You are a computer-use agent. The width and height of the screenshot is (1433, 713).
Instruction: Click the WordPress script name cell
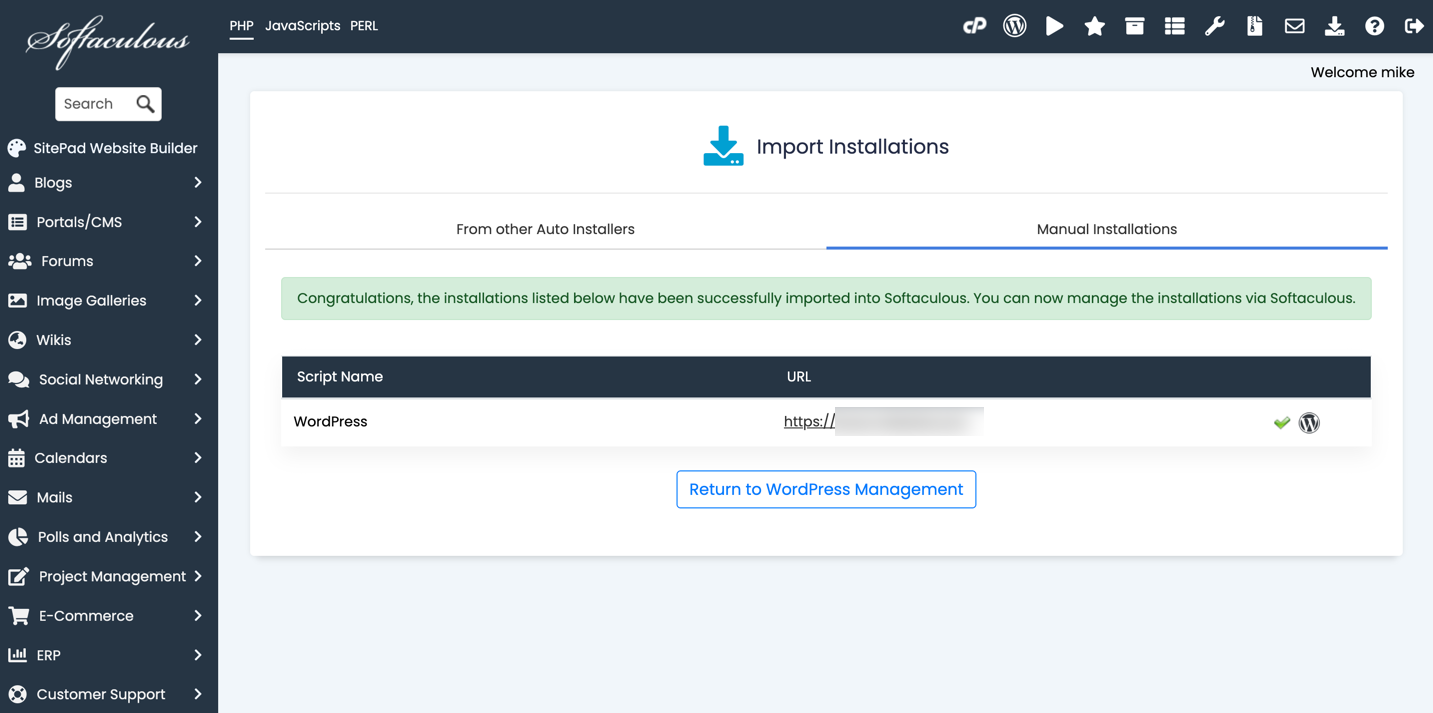coord(330,421)
